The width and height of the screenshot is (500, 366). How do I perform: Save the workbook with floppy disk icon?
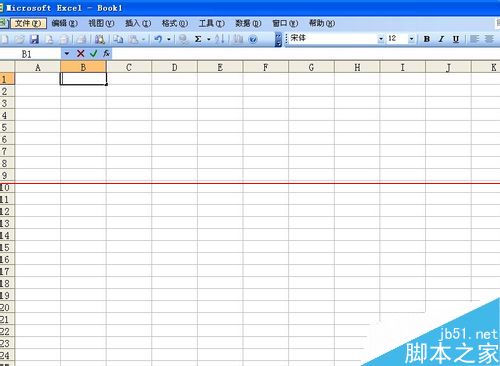[34, 39]
